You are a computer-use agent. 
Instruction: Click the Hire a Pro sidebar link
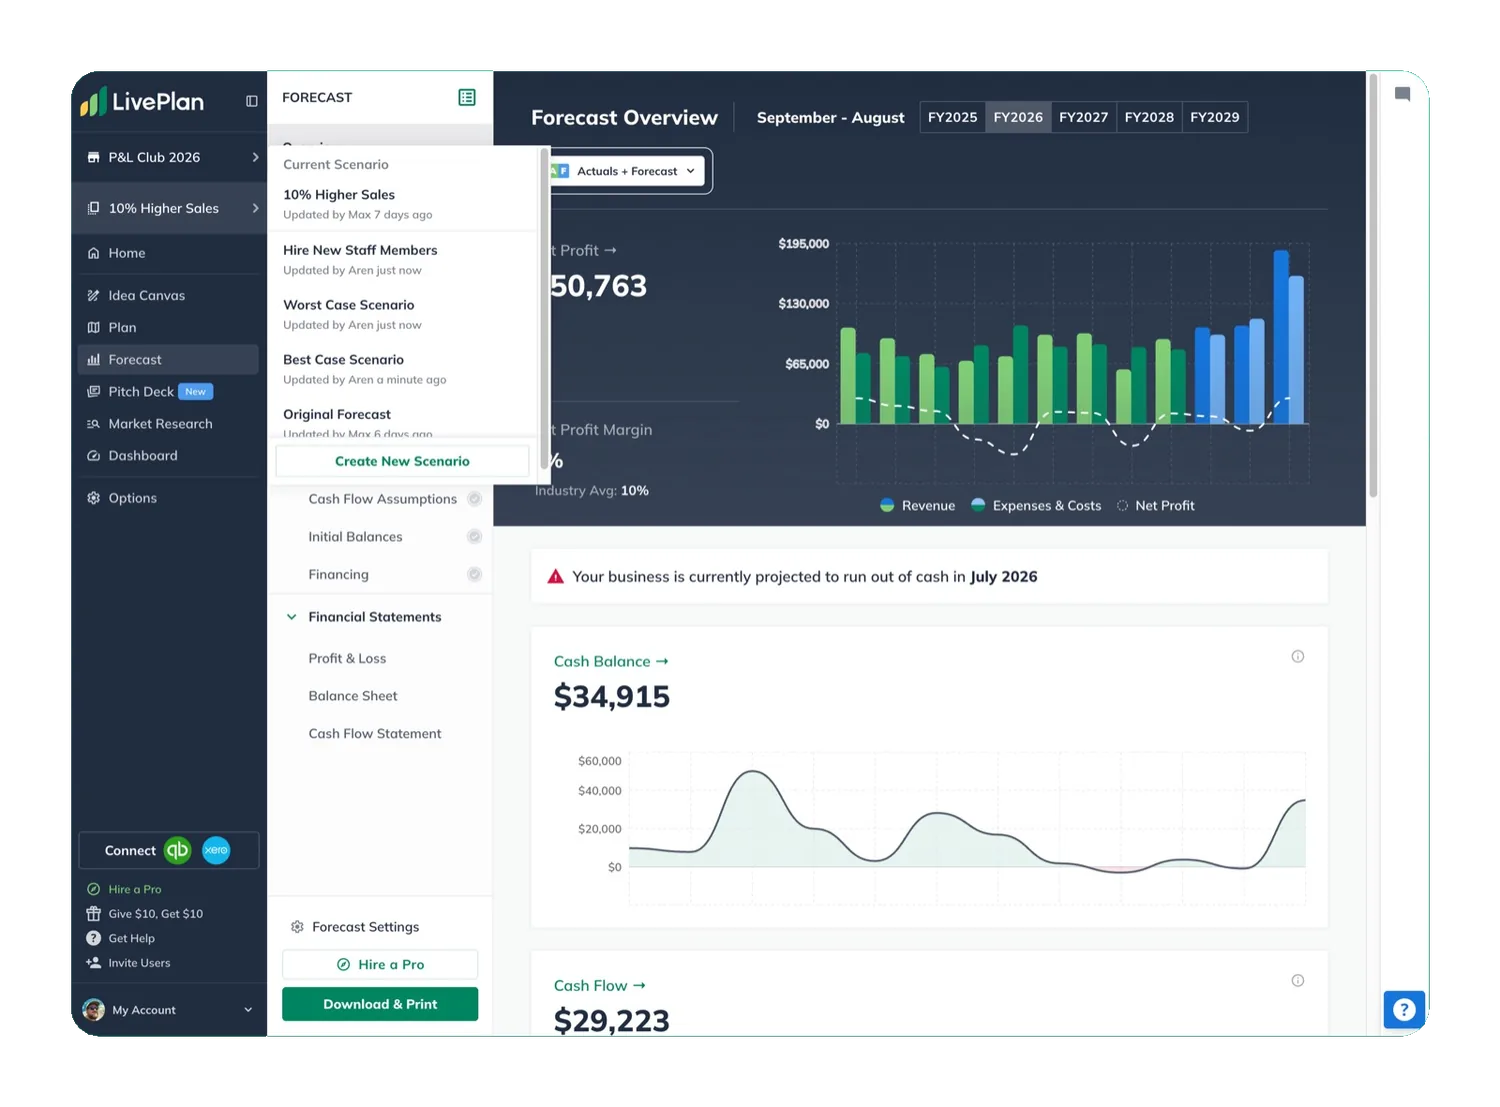pos(134,889)
